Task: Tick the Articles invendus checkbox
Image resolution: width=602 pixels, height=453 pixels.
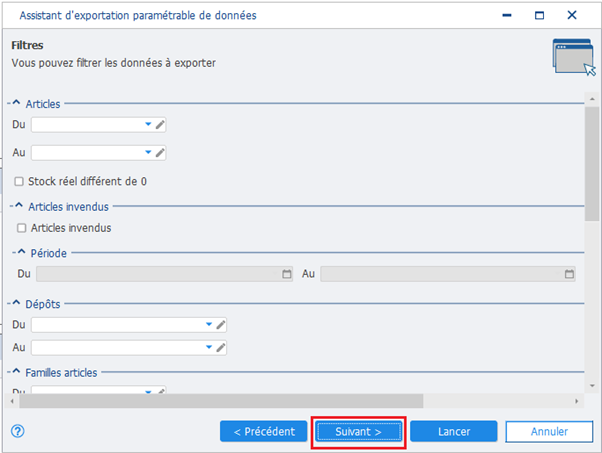Action: pyautogui.click(x=22, y=228)
